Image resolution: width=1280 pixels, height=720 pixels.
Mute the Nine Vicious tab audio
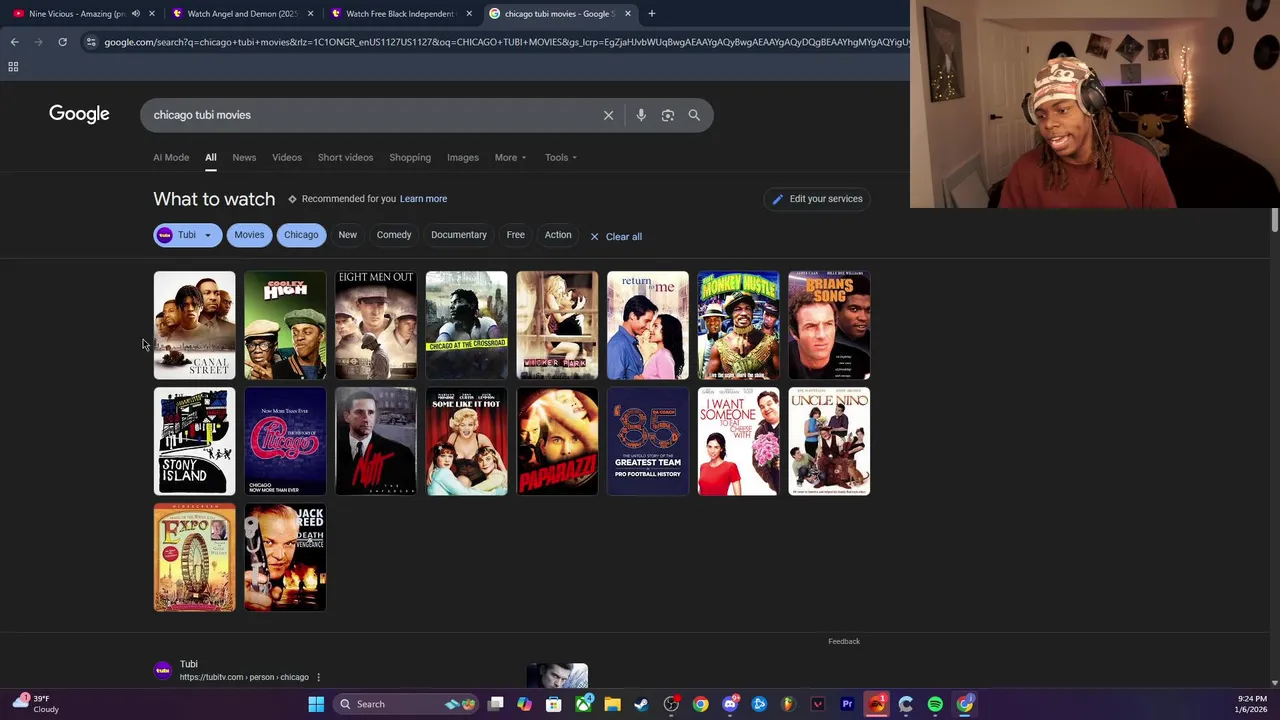tap(135, 14)
